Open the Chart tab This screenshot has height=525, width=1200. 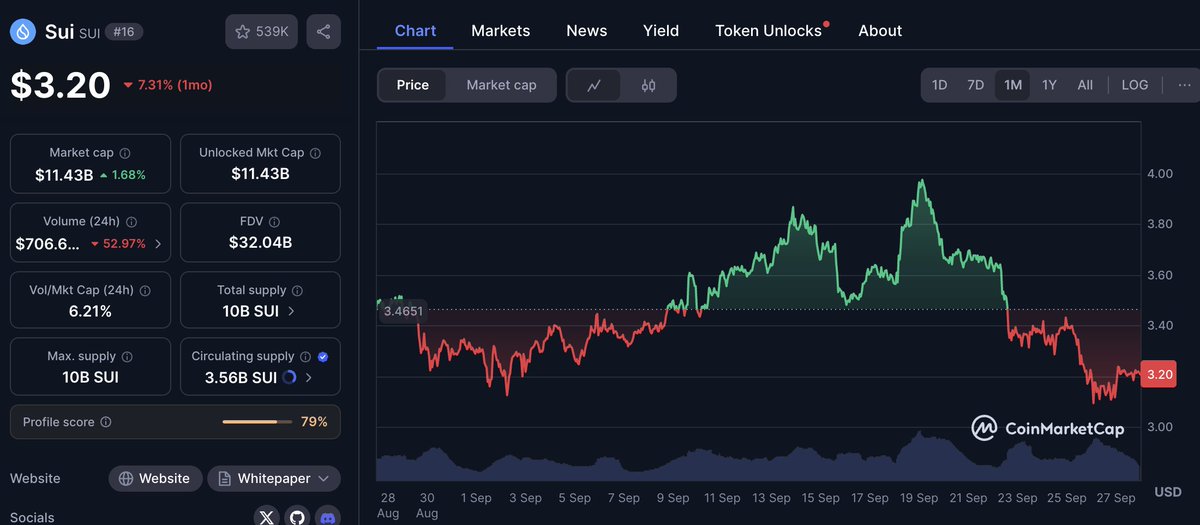point(415,31)
